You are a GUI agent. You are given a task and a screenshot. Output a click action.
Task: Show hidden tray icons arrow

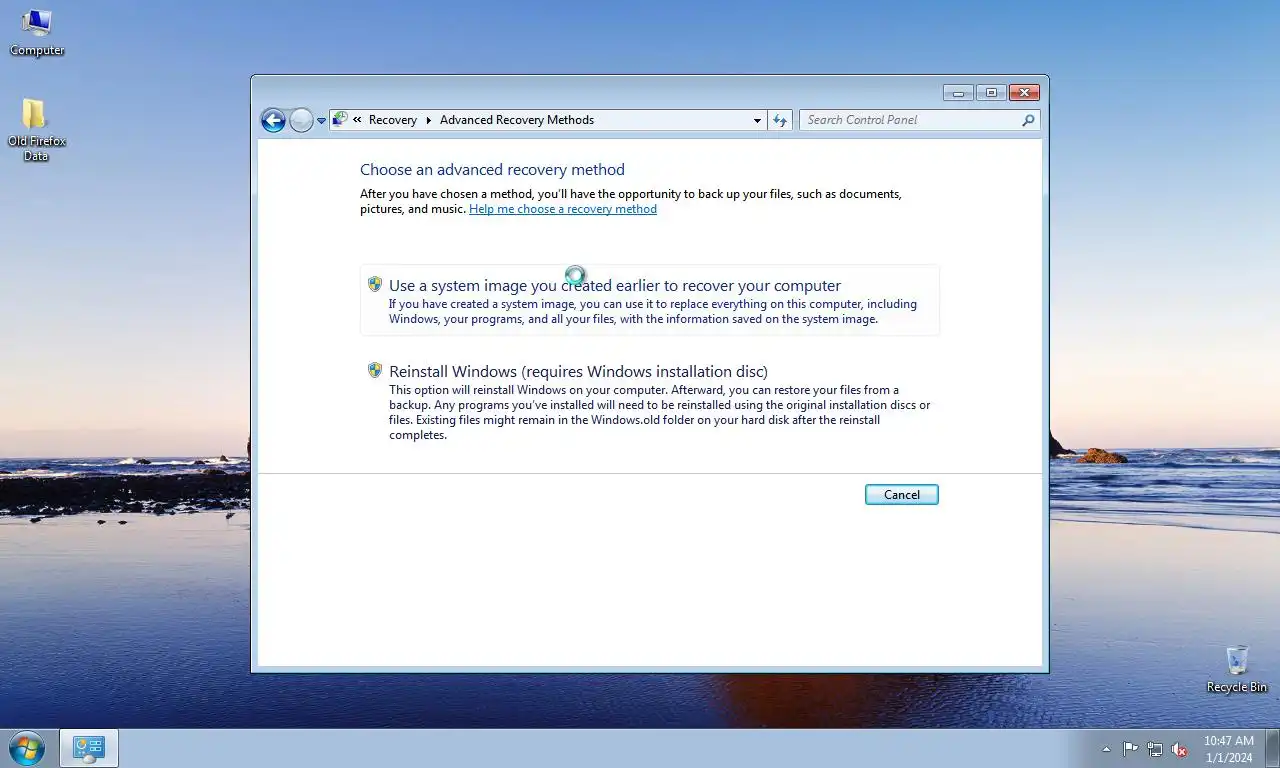point(1106,749)
